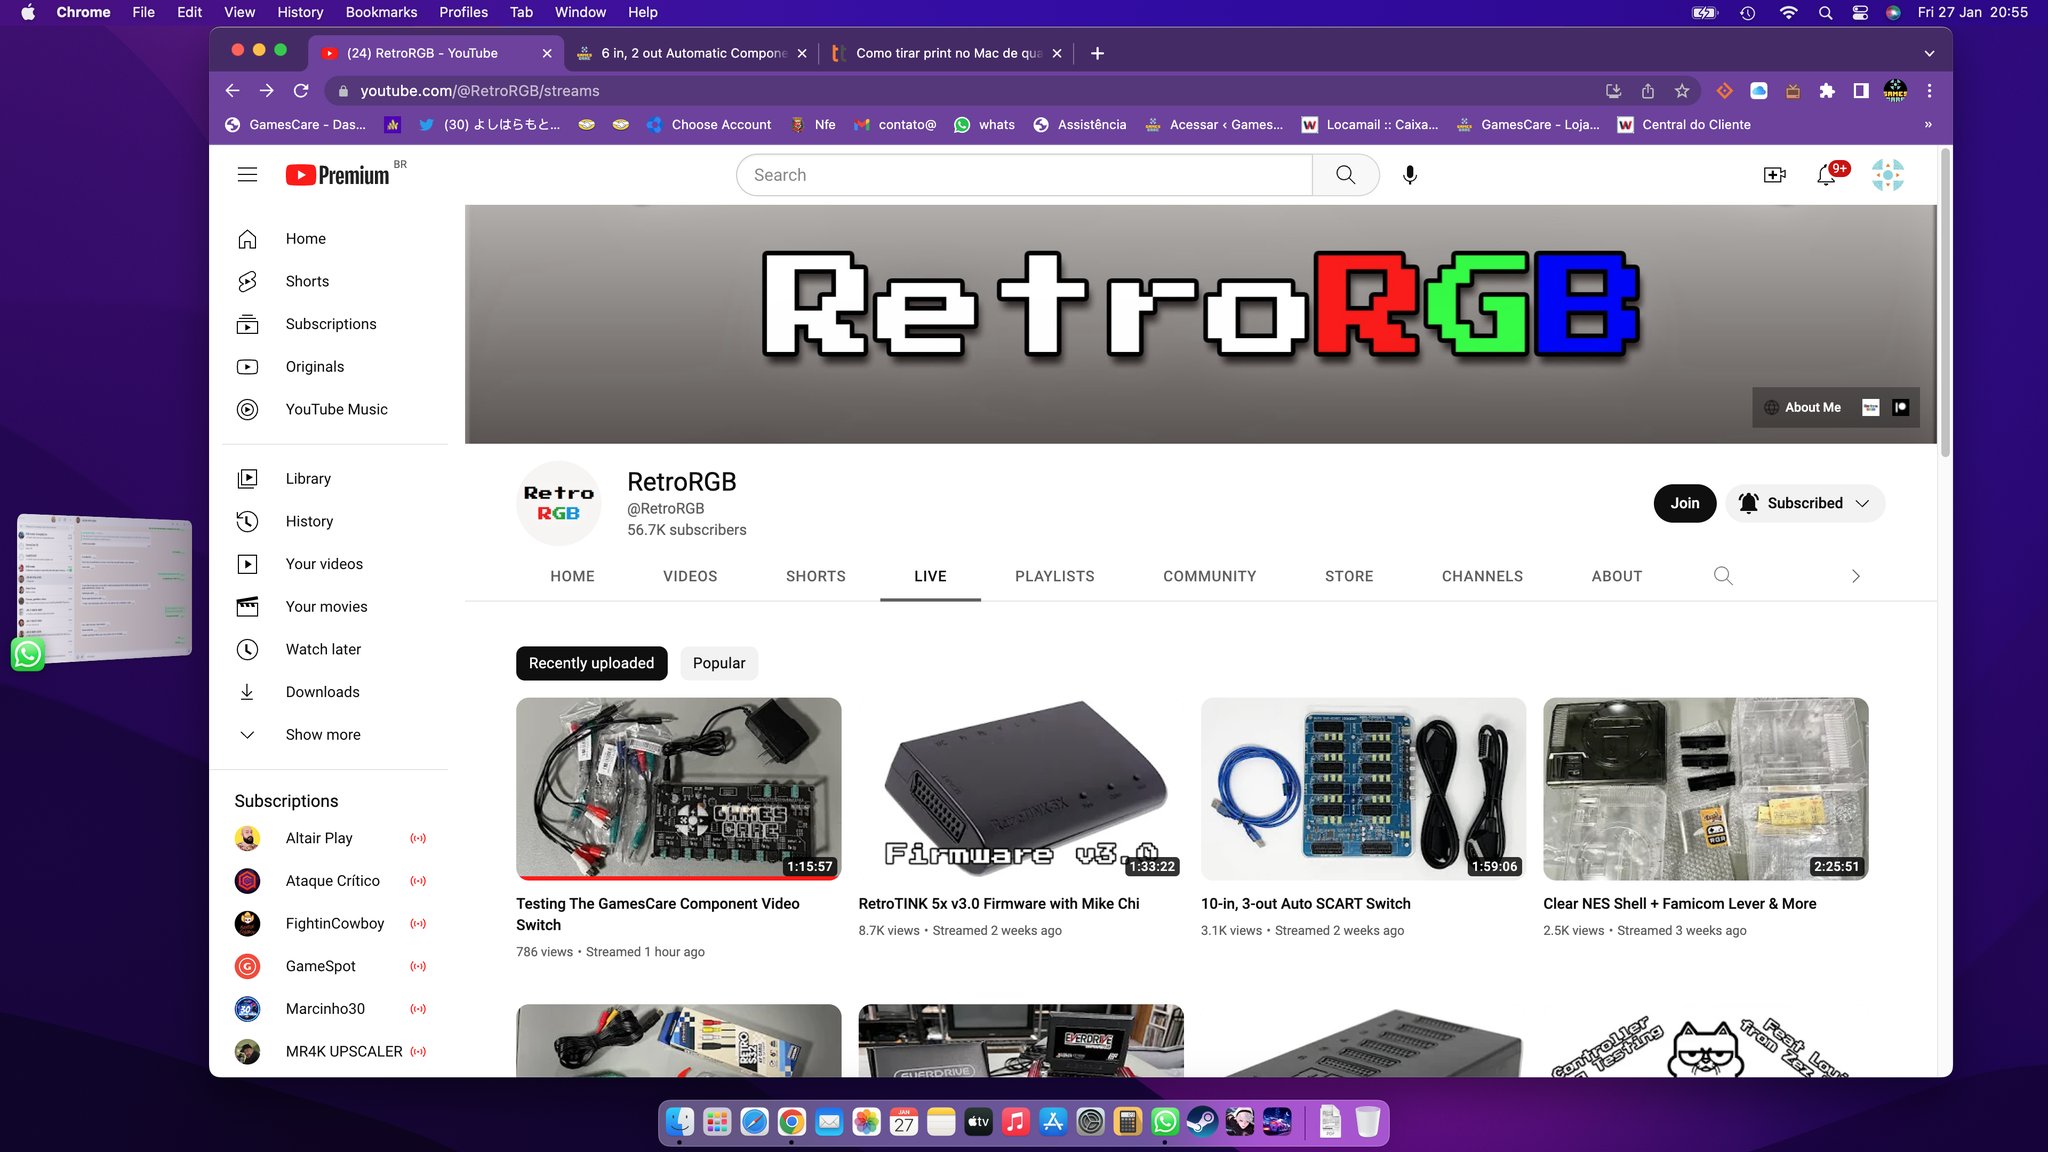Viewport: 2048px width, 1152px height.
Task: Open the Central do Cliente bookmark
Action: (1684, 125)
